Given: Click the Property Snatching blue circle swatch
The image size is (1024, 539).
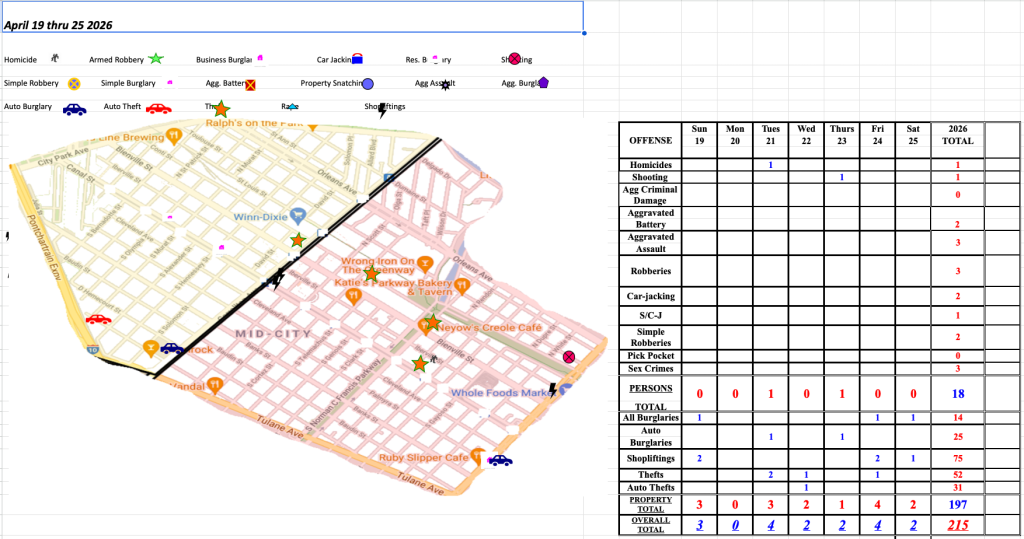Looking at the screenshot, I should [x=368, y=84].
